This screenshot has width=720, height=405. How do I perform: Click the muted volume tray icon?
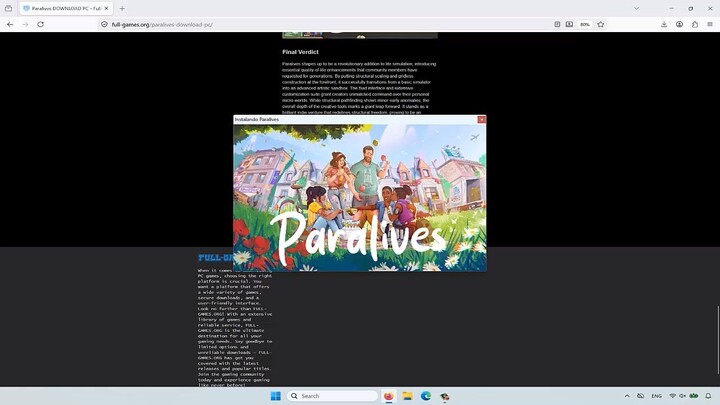click(x=682, y=396)
